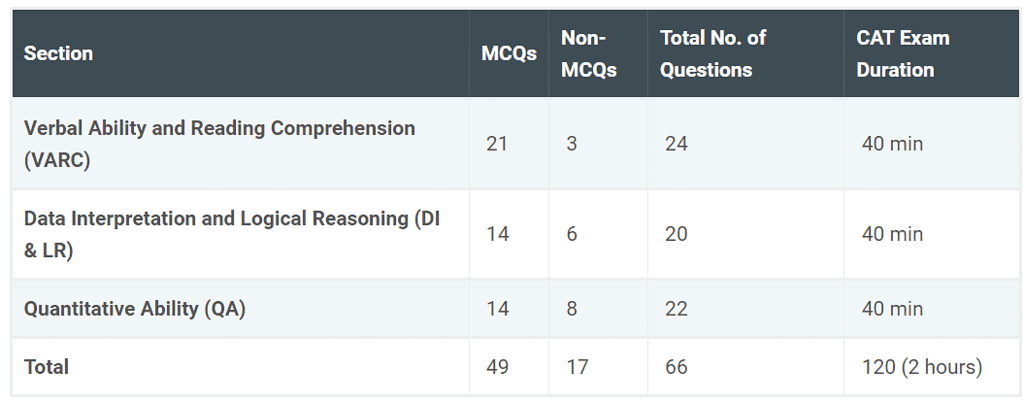Screen dimensions: 1024x402
Task: Select the Verbal Ability and Reading Comprehension cell
Action: [219, 143]
